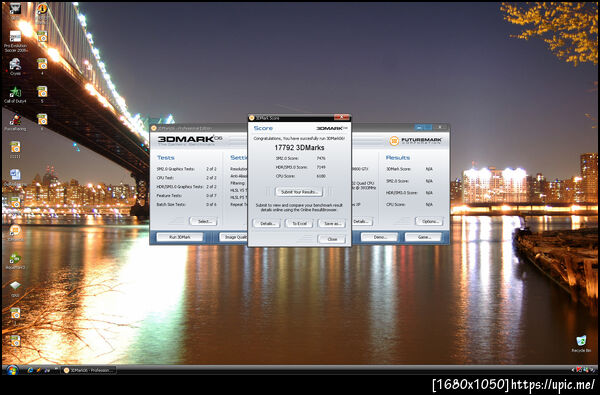Click the Demo button in 3DMark06

click(379, 237)
